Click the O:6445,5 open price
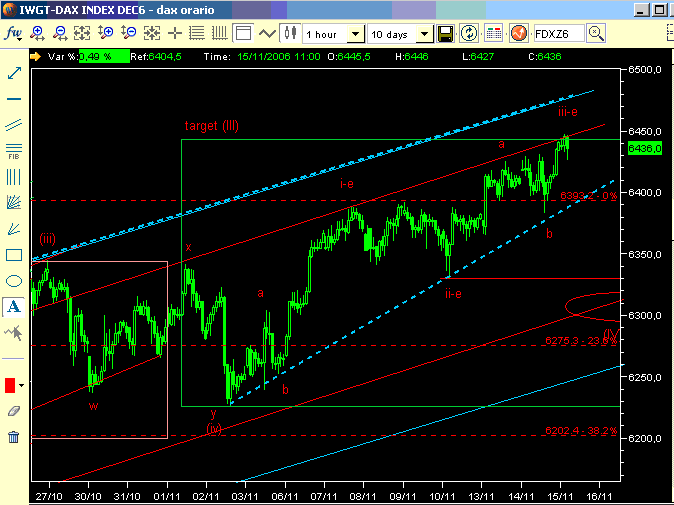Viewport: 674px width, 505px height. tap(349, 57)
